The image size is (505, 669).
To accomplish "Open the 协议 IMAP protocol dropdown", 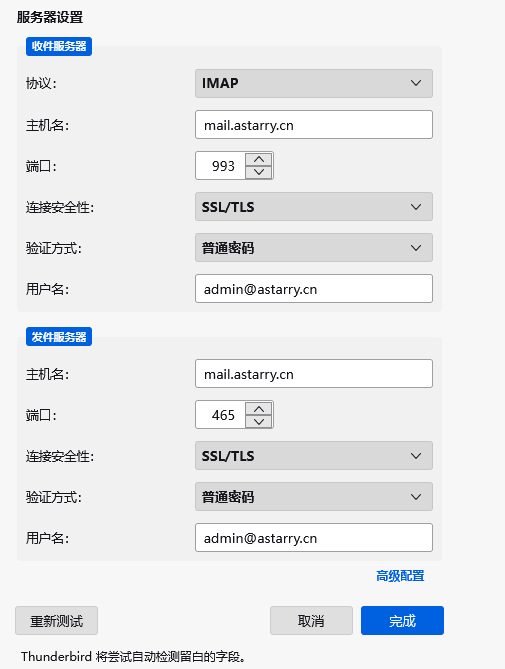I will tap(314, 83).
